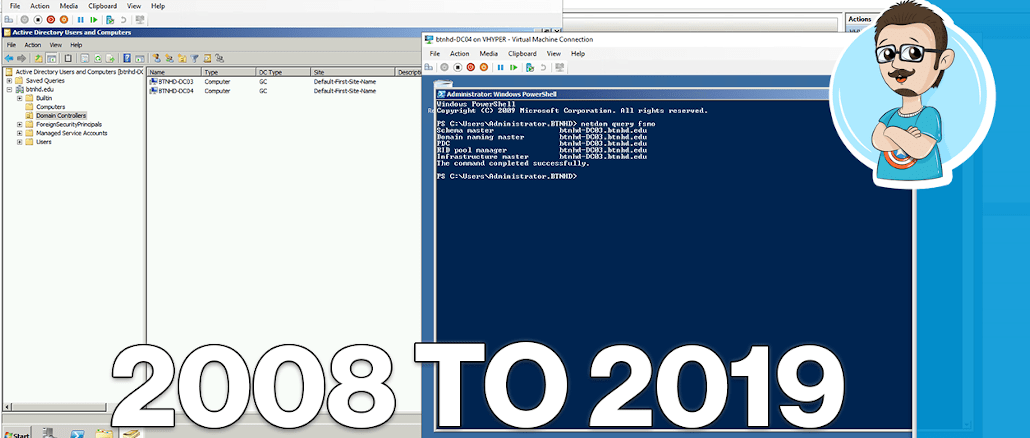Click Back arrow in Active Directory toolbar

coord(9,58)
